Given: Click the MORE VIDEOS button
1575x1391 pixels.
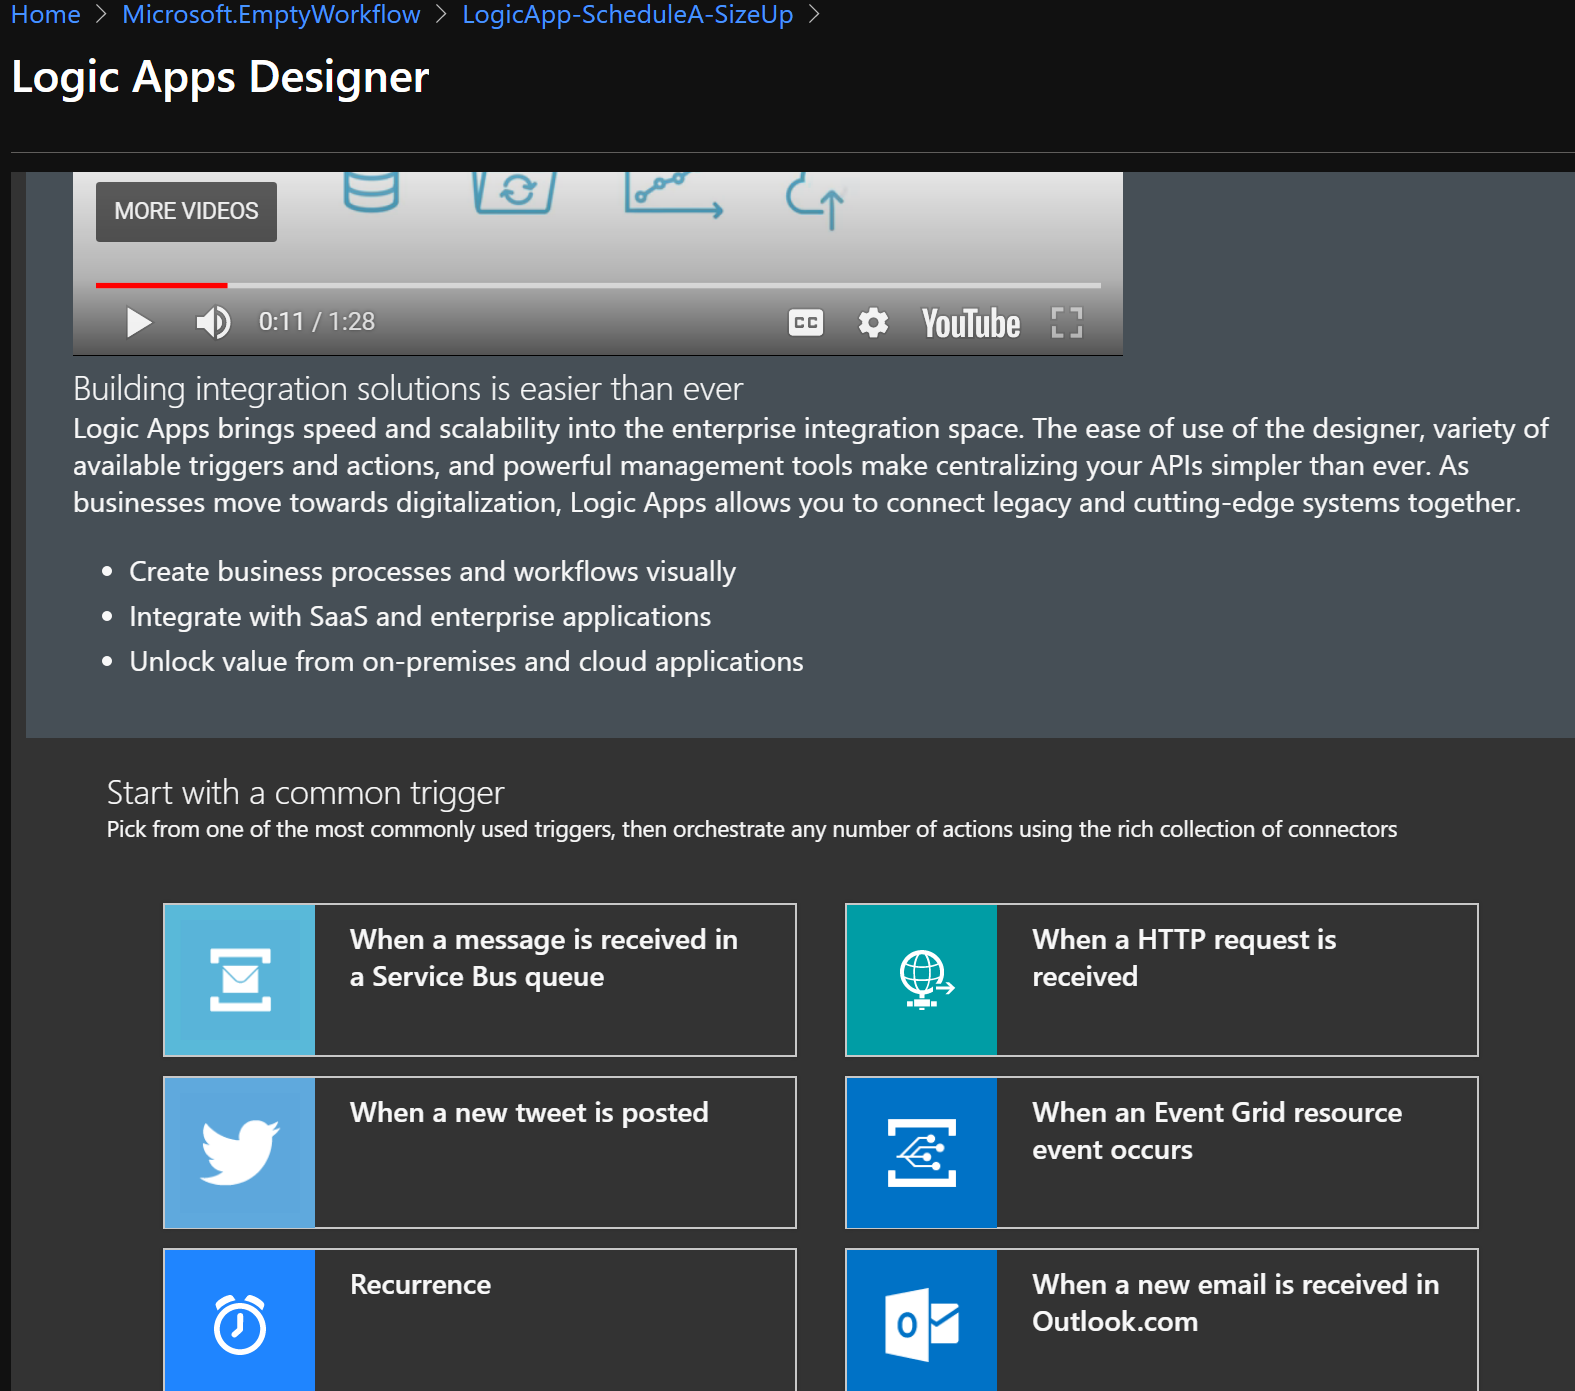Looking at the screenshot, I should point(186,211).
